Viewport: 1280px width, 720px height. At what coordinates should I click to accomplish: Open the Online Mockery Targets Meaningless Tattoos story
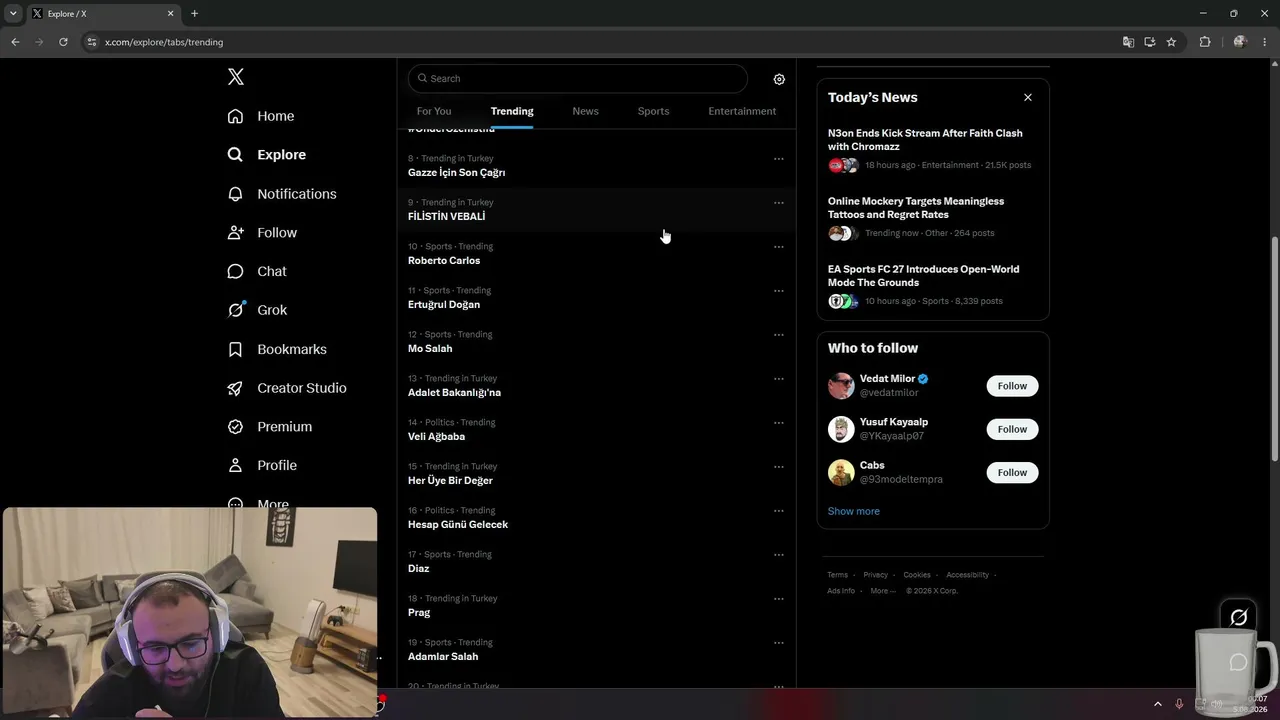(932, 217)
